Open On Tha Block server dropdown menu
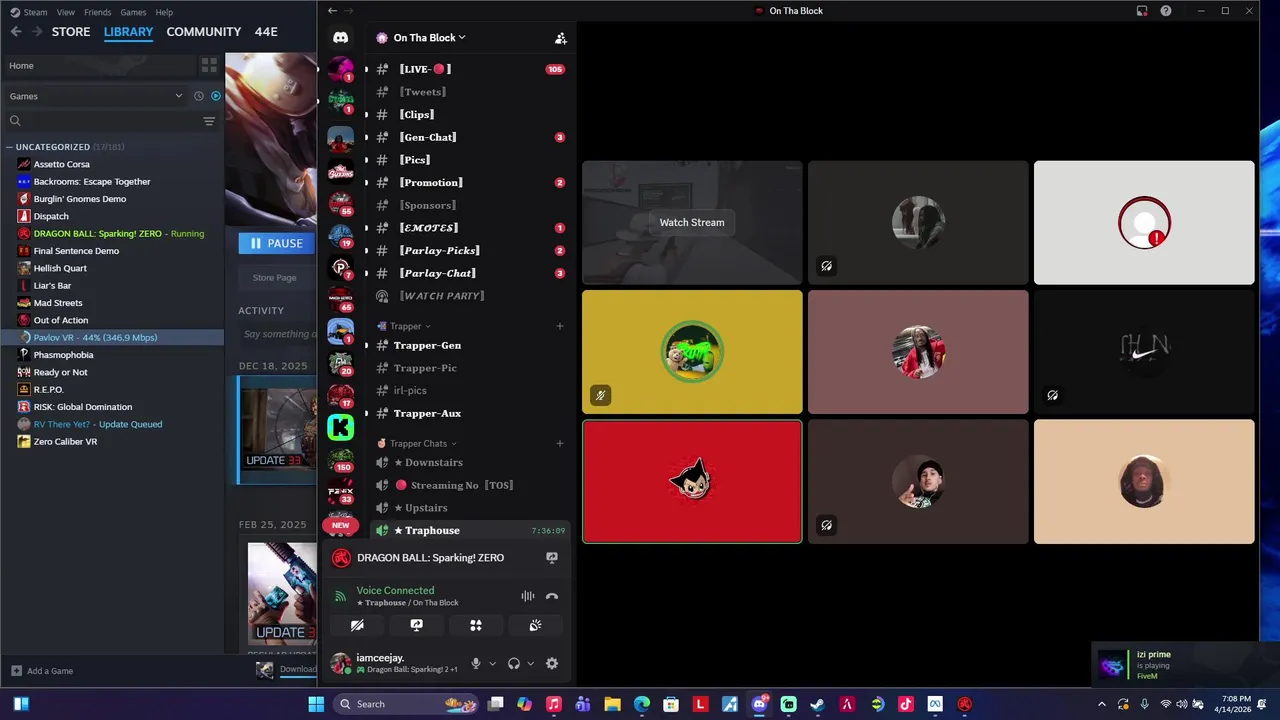This screenshot has width=1280, height=720. pos(430,38)
